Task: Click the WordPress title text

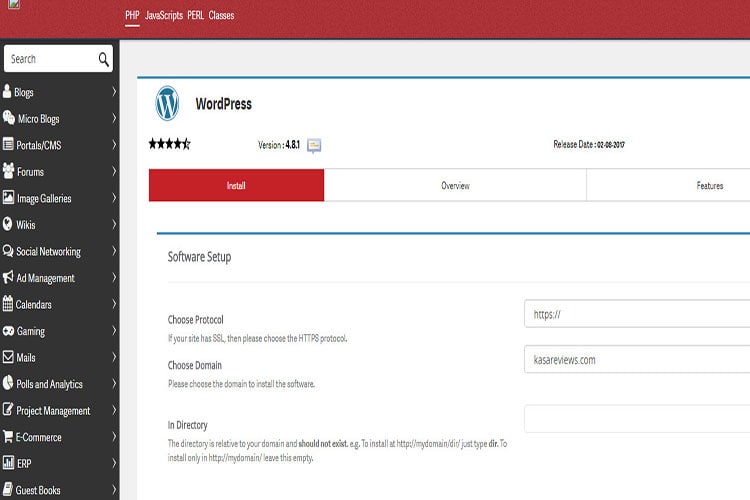Action: point(223,104)
